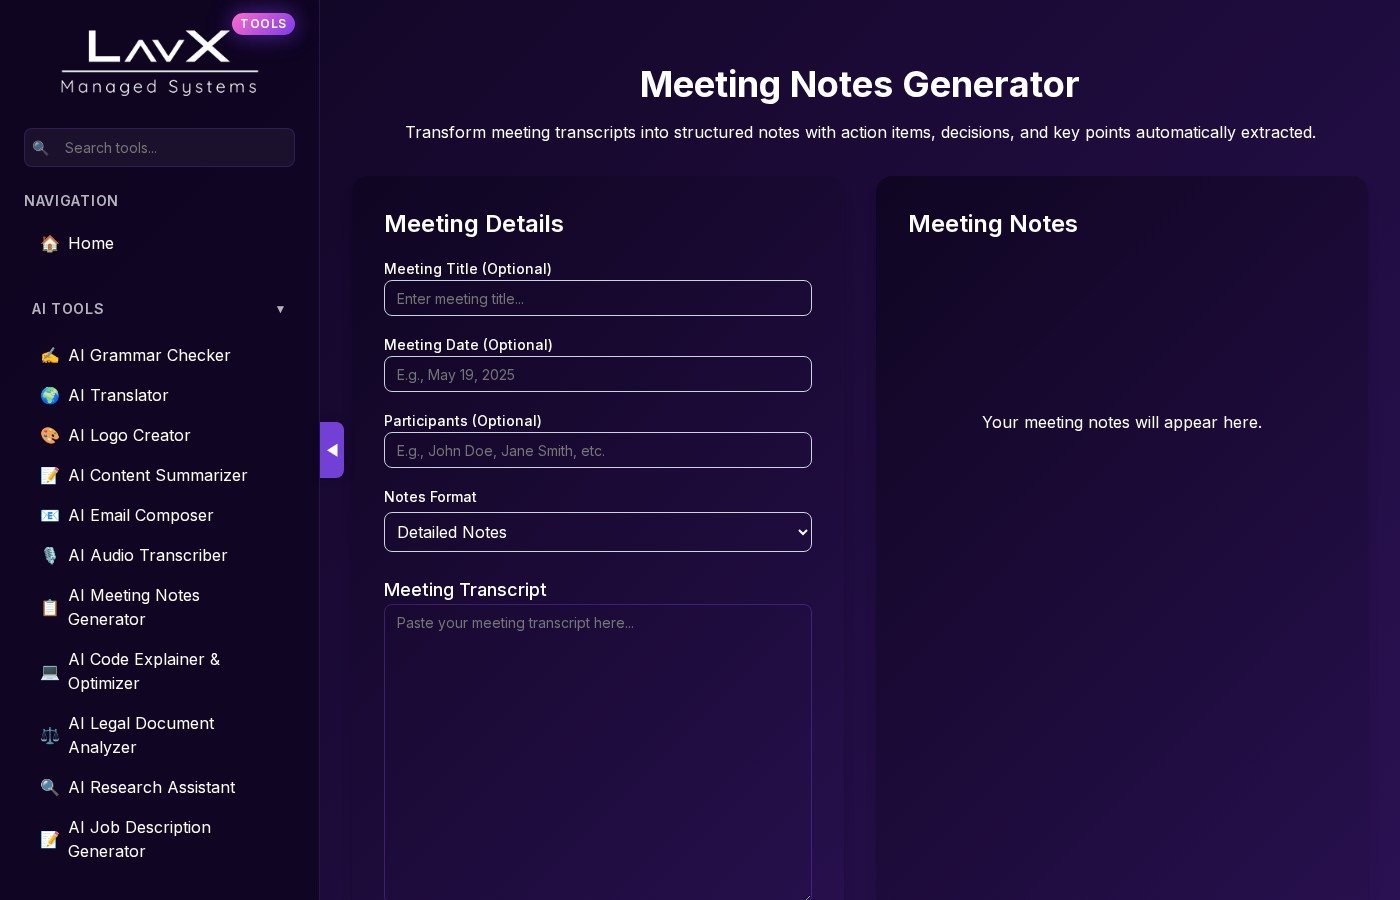Viewport: 1400px width, 900px height.
Task: Click the Home house icon
Action: pyautogui.click(x=49, y=244)
